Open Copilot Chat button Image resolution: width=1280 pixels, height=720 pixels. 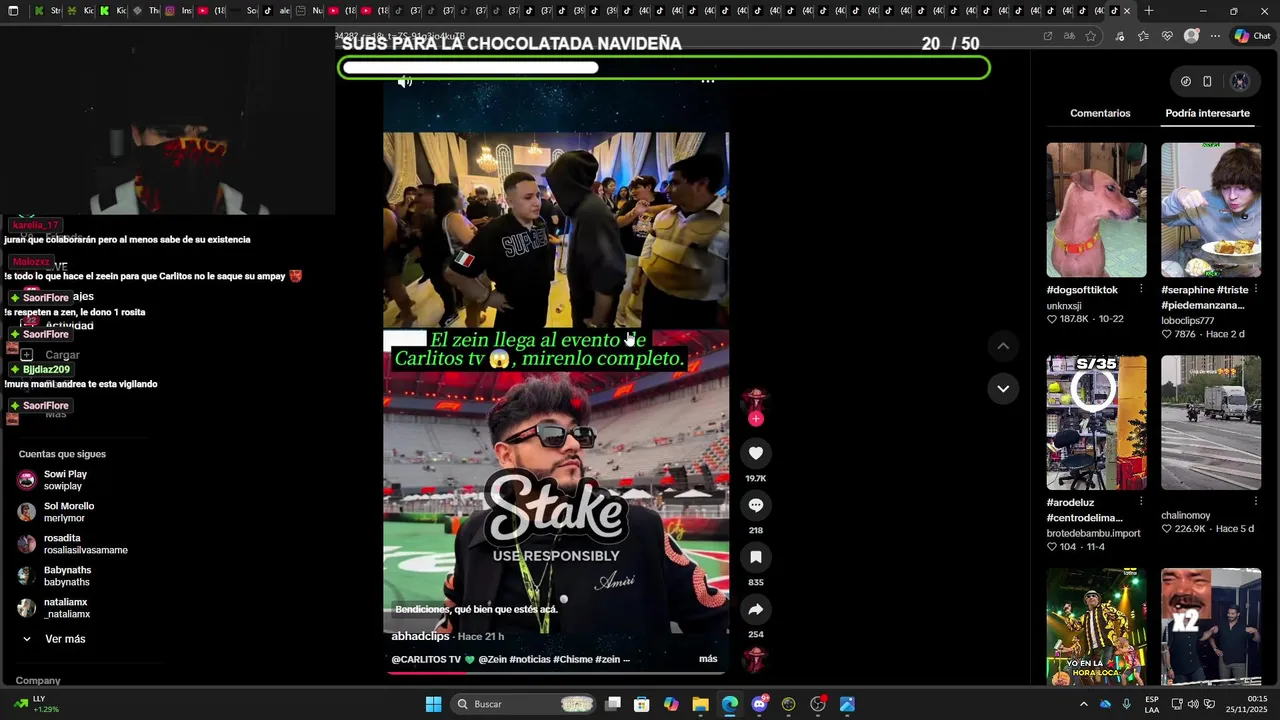(1252, 36)
